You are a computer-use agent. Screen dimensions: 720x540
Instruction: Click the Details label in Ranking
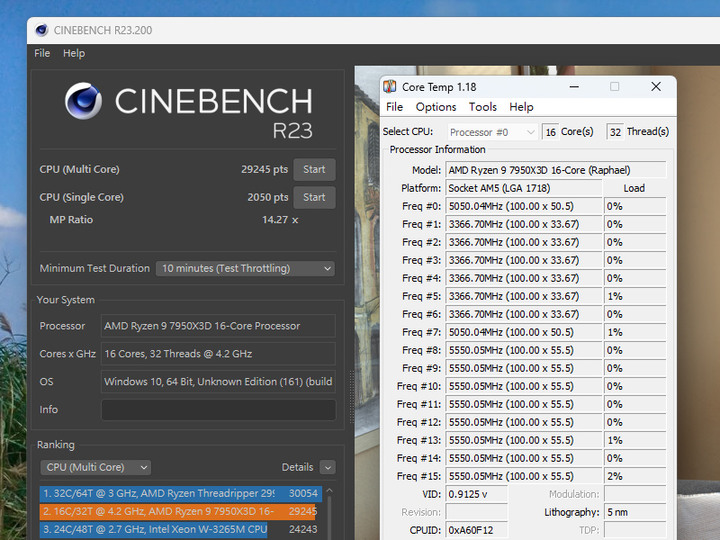[x=297, y=467]
